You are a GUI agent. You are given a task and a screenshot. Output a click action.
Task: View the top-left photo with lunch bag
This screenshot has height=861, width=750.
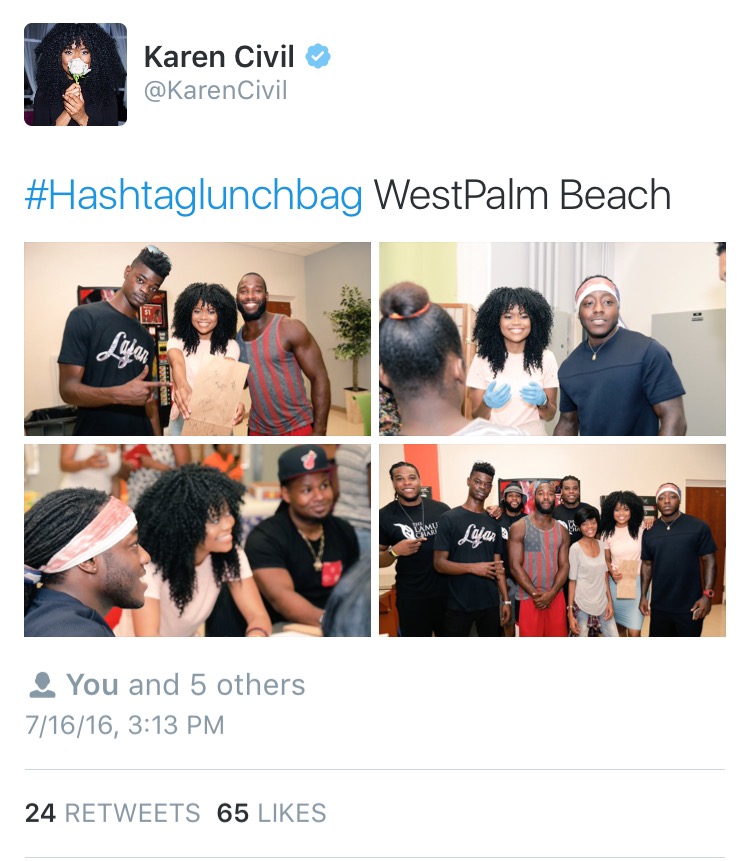pos(197,339)
